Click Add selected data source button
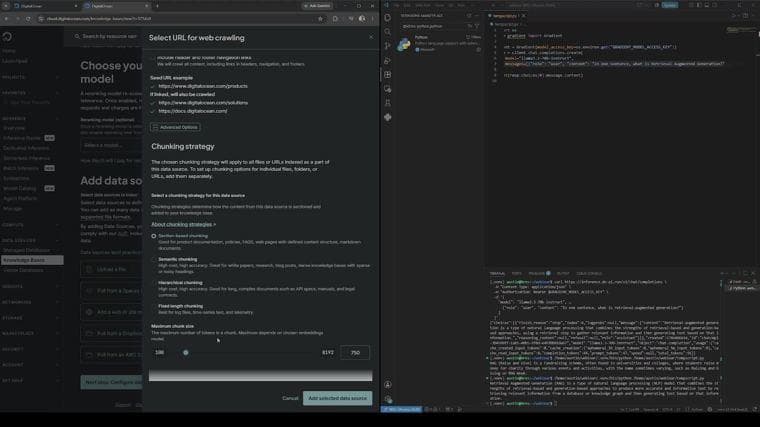This screenshot has height=427, width=760. 337,398
